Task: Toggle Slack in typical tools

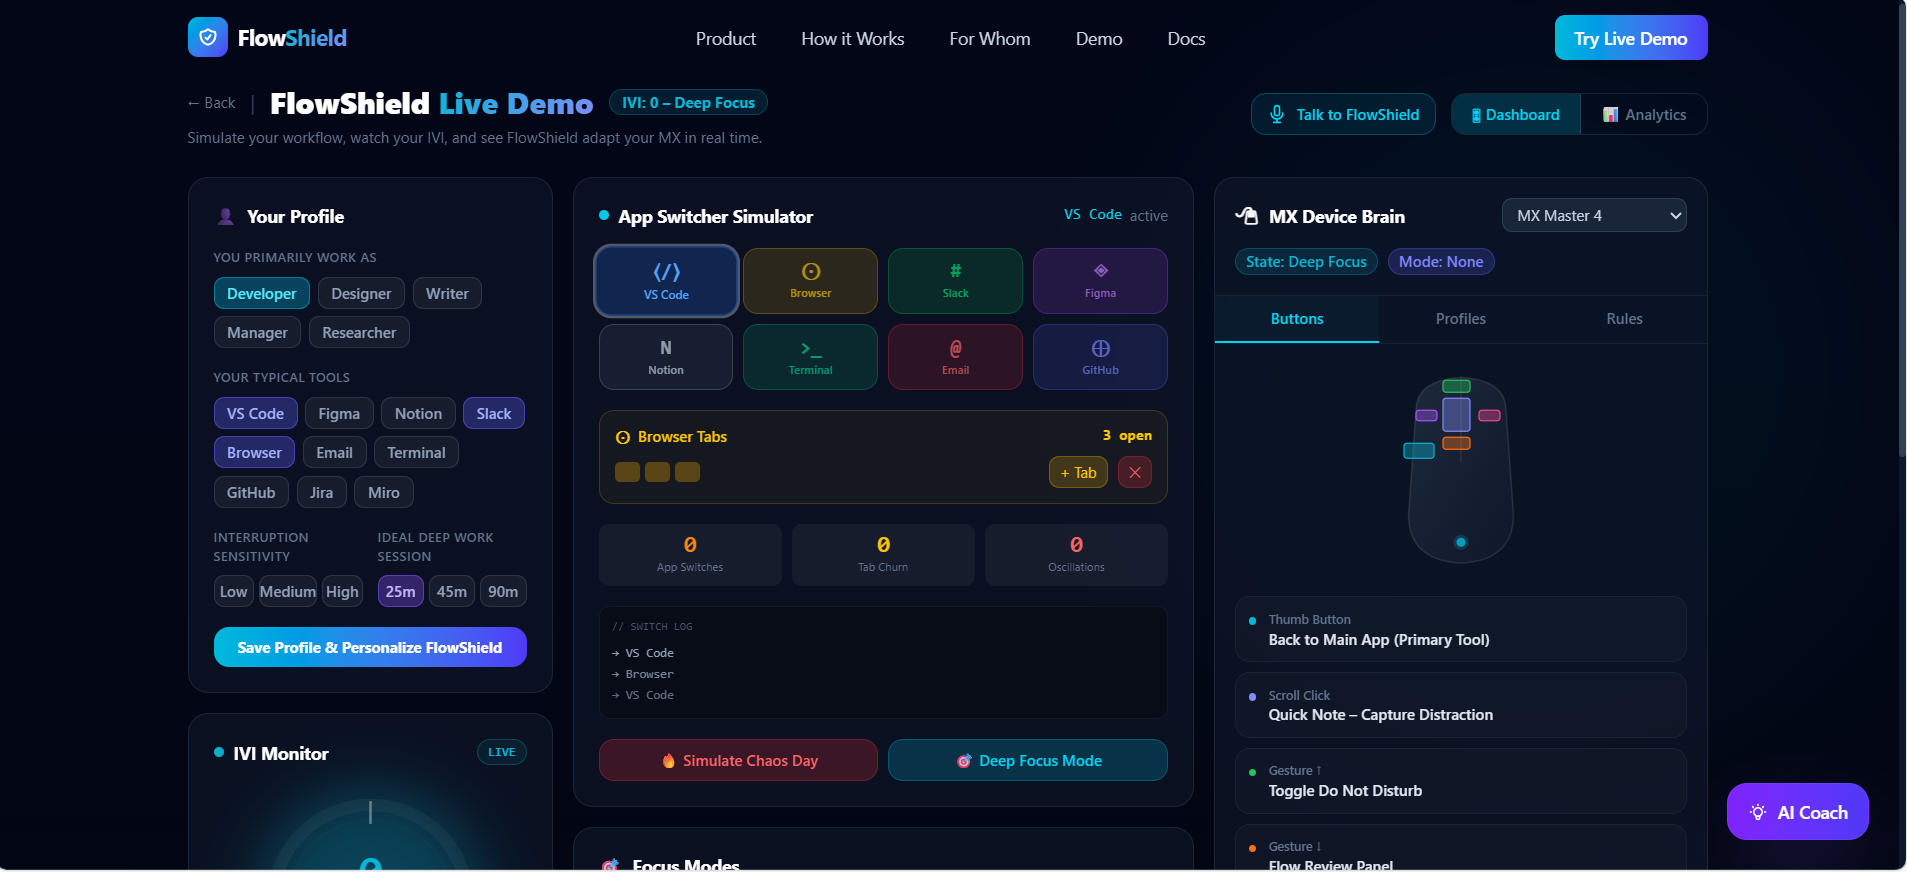Action: (494, 413)
